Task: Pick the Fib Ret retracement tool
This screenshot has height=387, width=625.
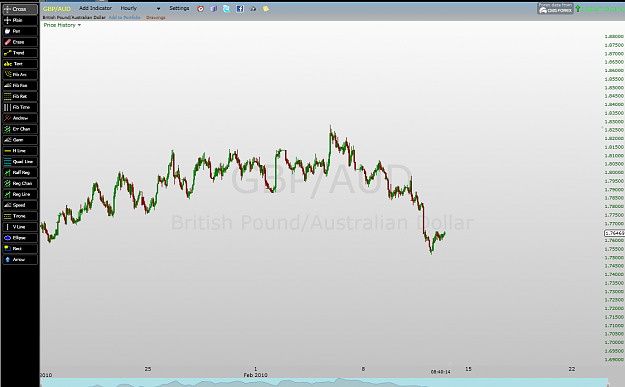Action: pyautogui.click(x=20, y=96)
